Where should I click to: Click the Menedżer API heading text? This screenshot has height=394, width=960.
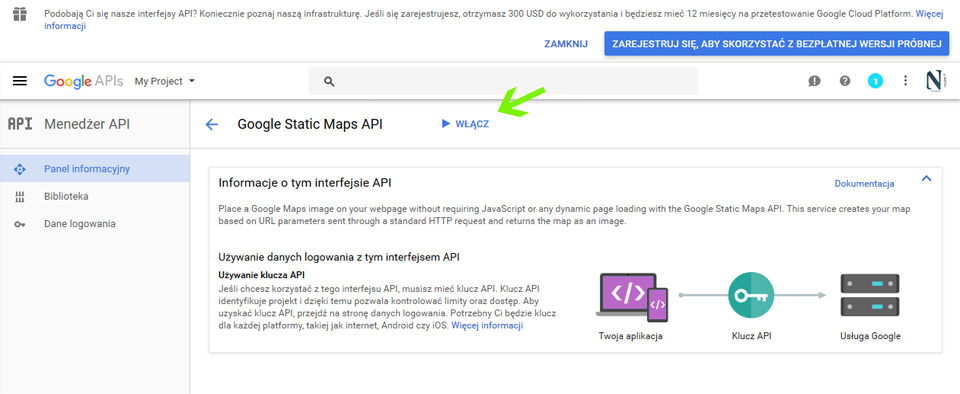(87, 124)
